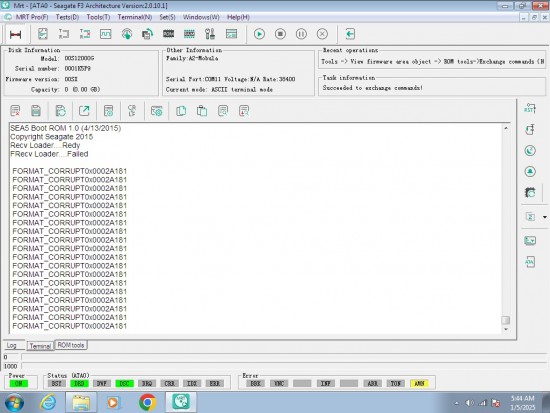
Task: Click the yellow AMN error indicator
Action: pos(419,384)
